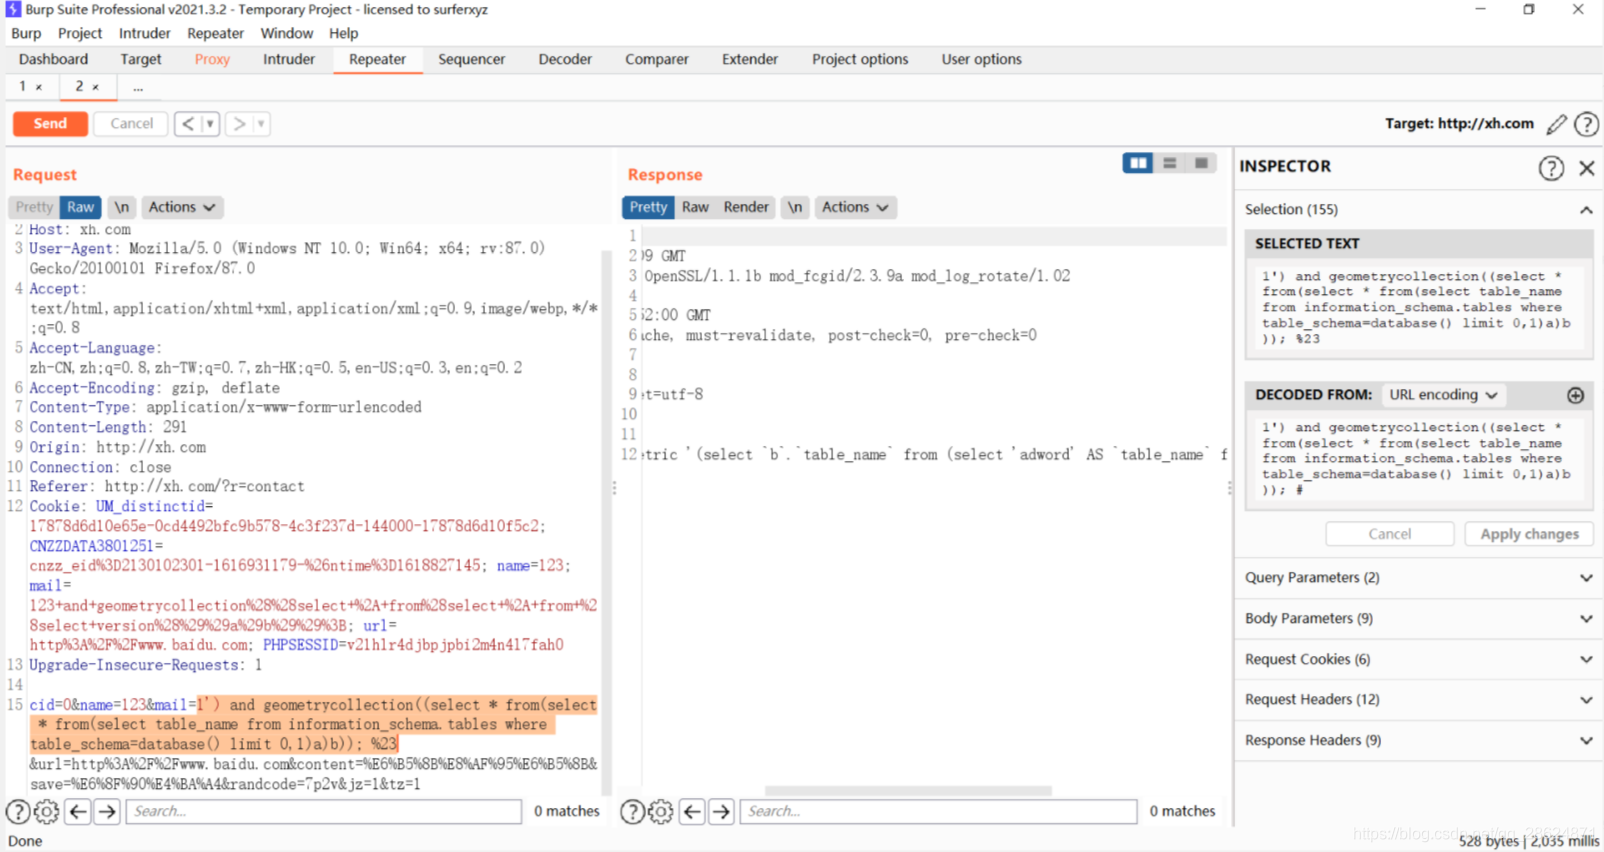Close the Inspector panel
Image resolution: width=1604 pixels, height=852 pixels.
point(1587,168)
